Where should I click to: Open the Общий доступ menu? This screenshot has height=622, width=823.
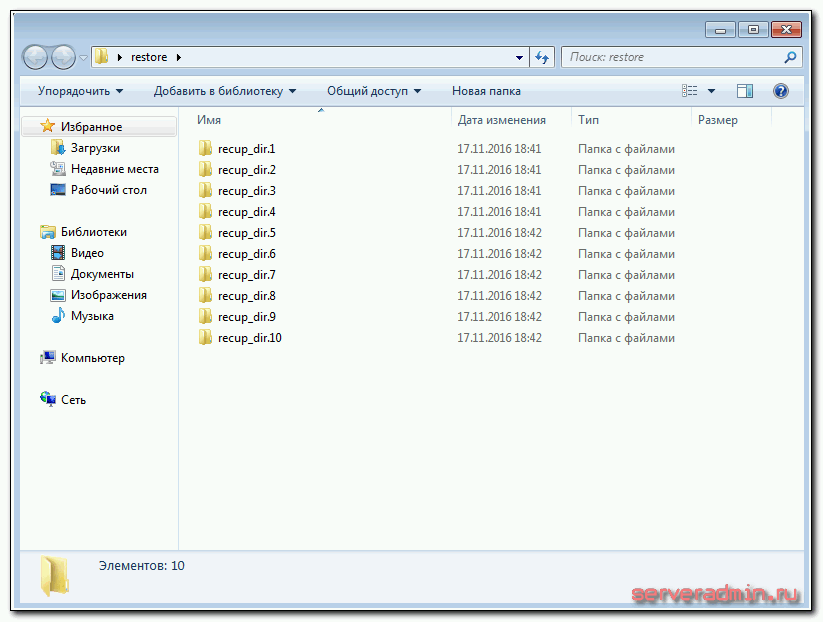373,91
